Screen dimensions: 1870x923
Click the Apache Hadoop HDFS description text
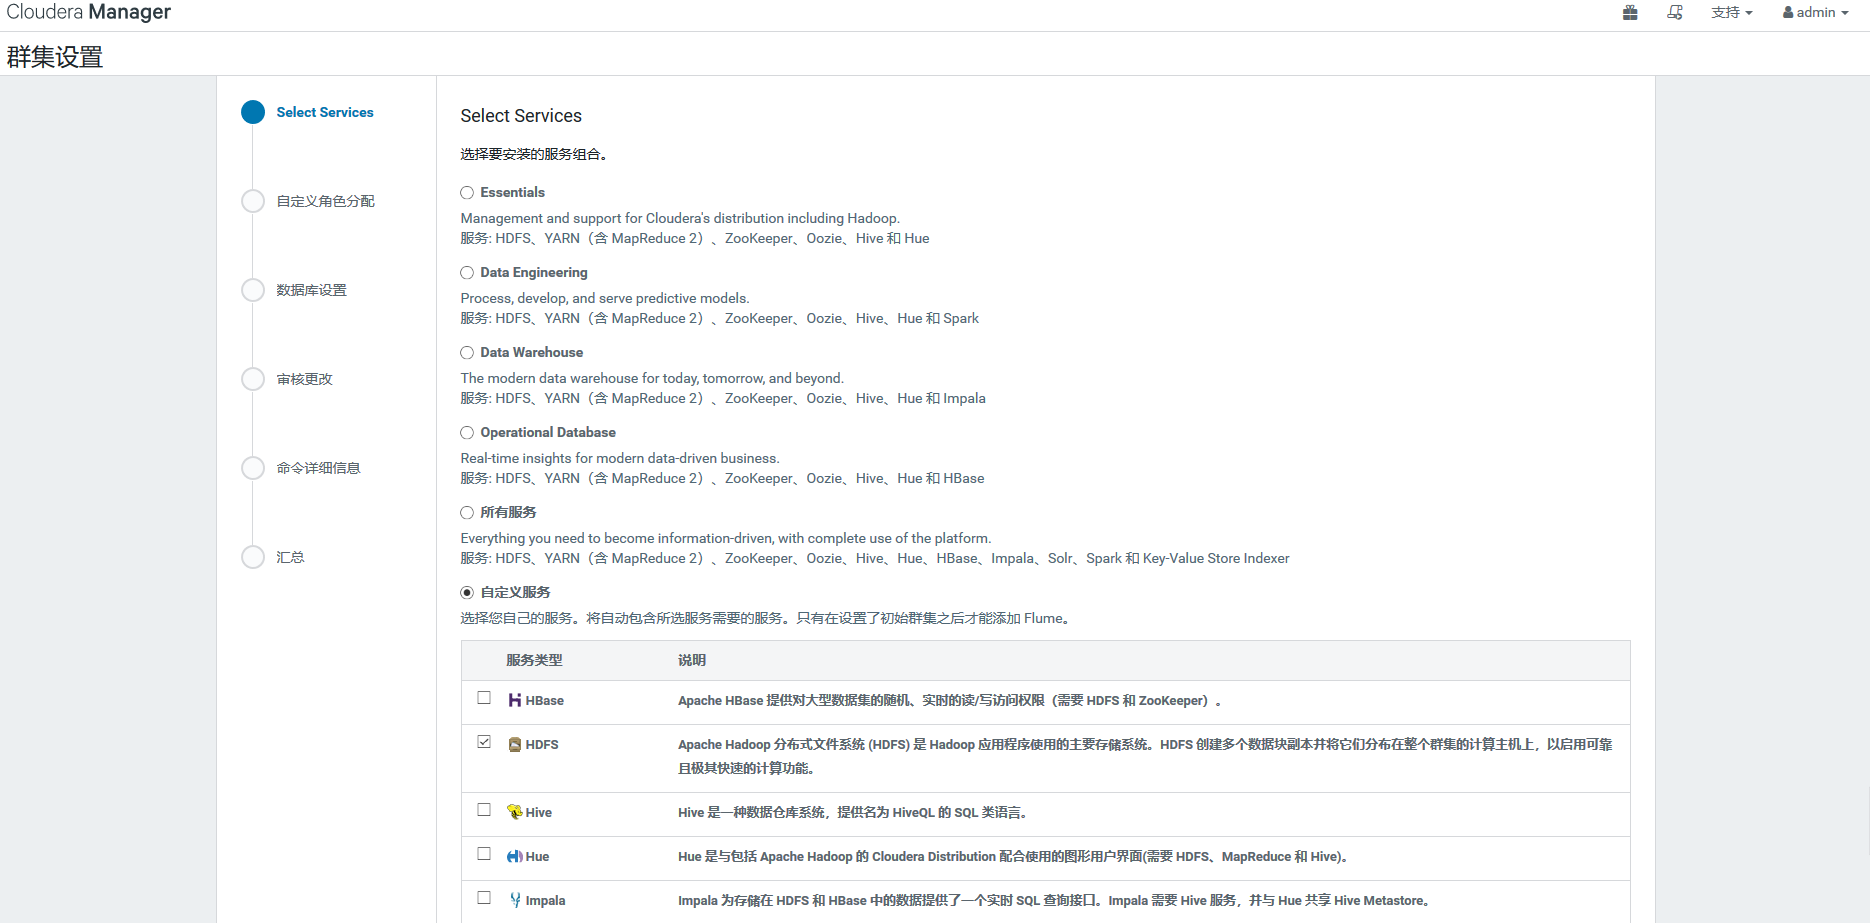click(1145, 756)
